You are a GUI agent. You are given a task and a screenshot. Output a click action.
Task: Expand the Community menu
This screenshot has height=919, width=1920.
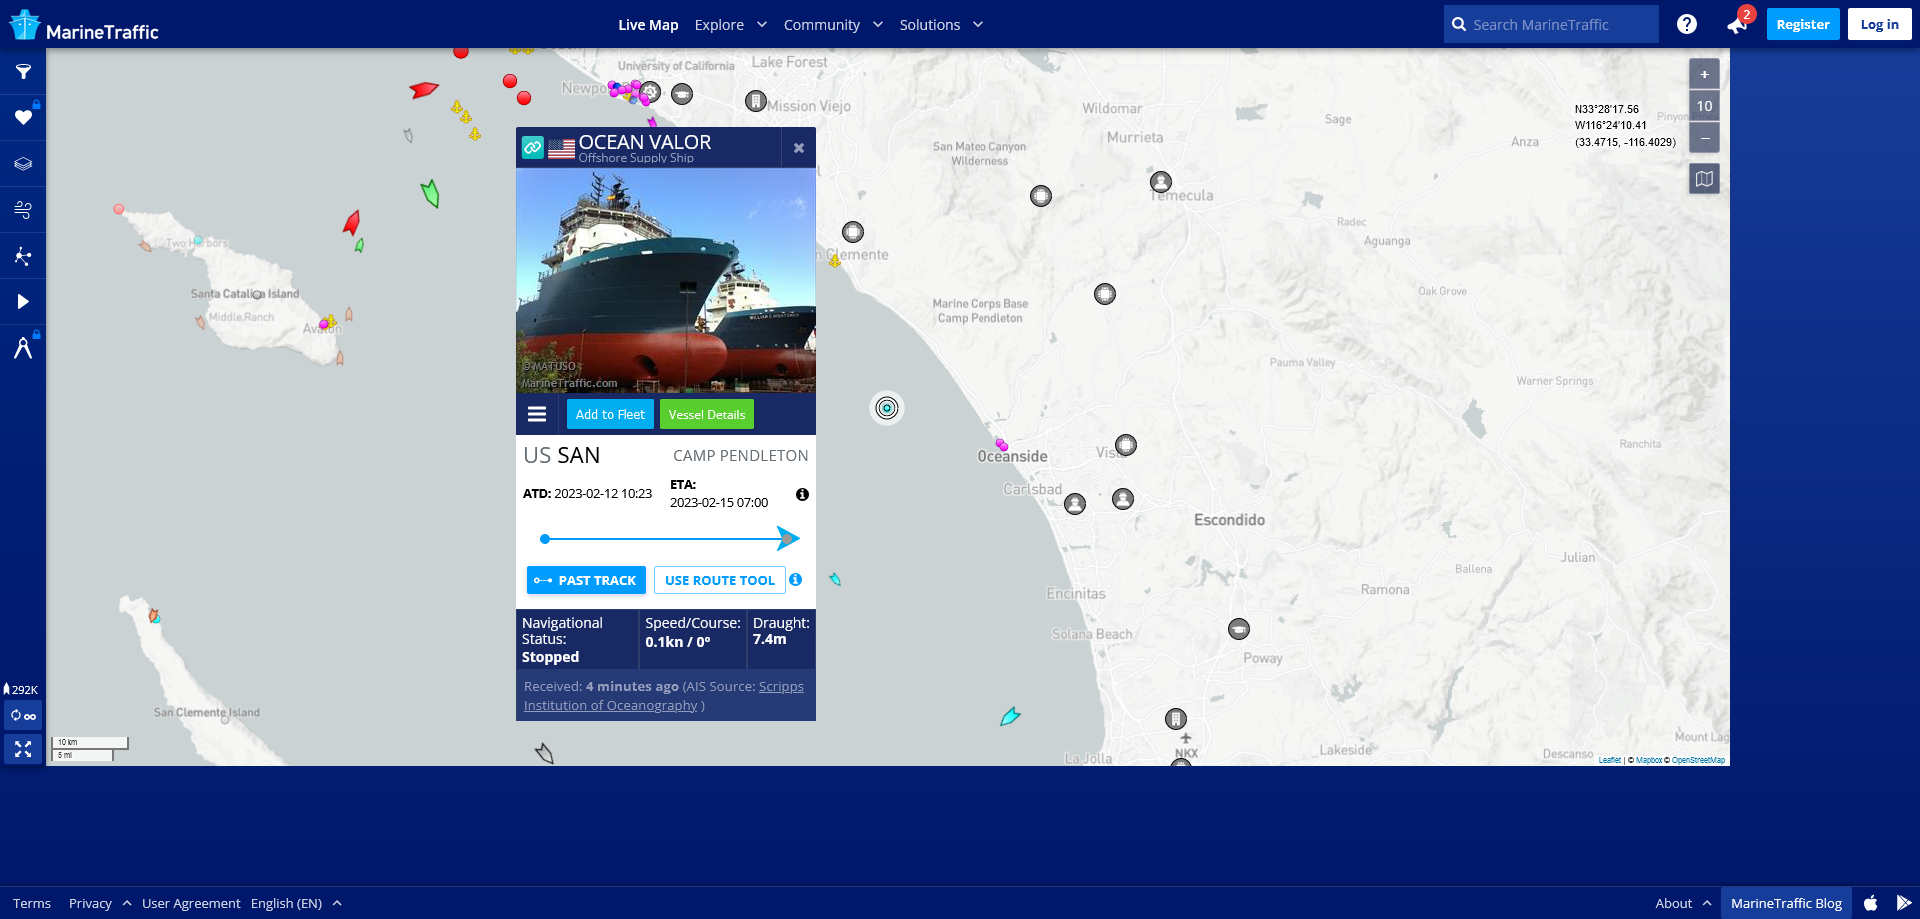click(x=833, y=25)
